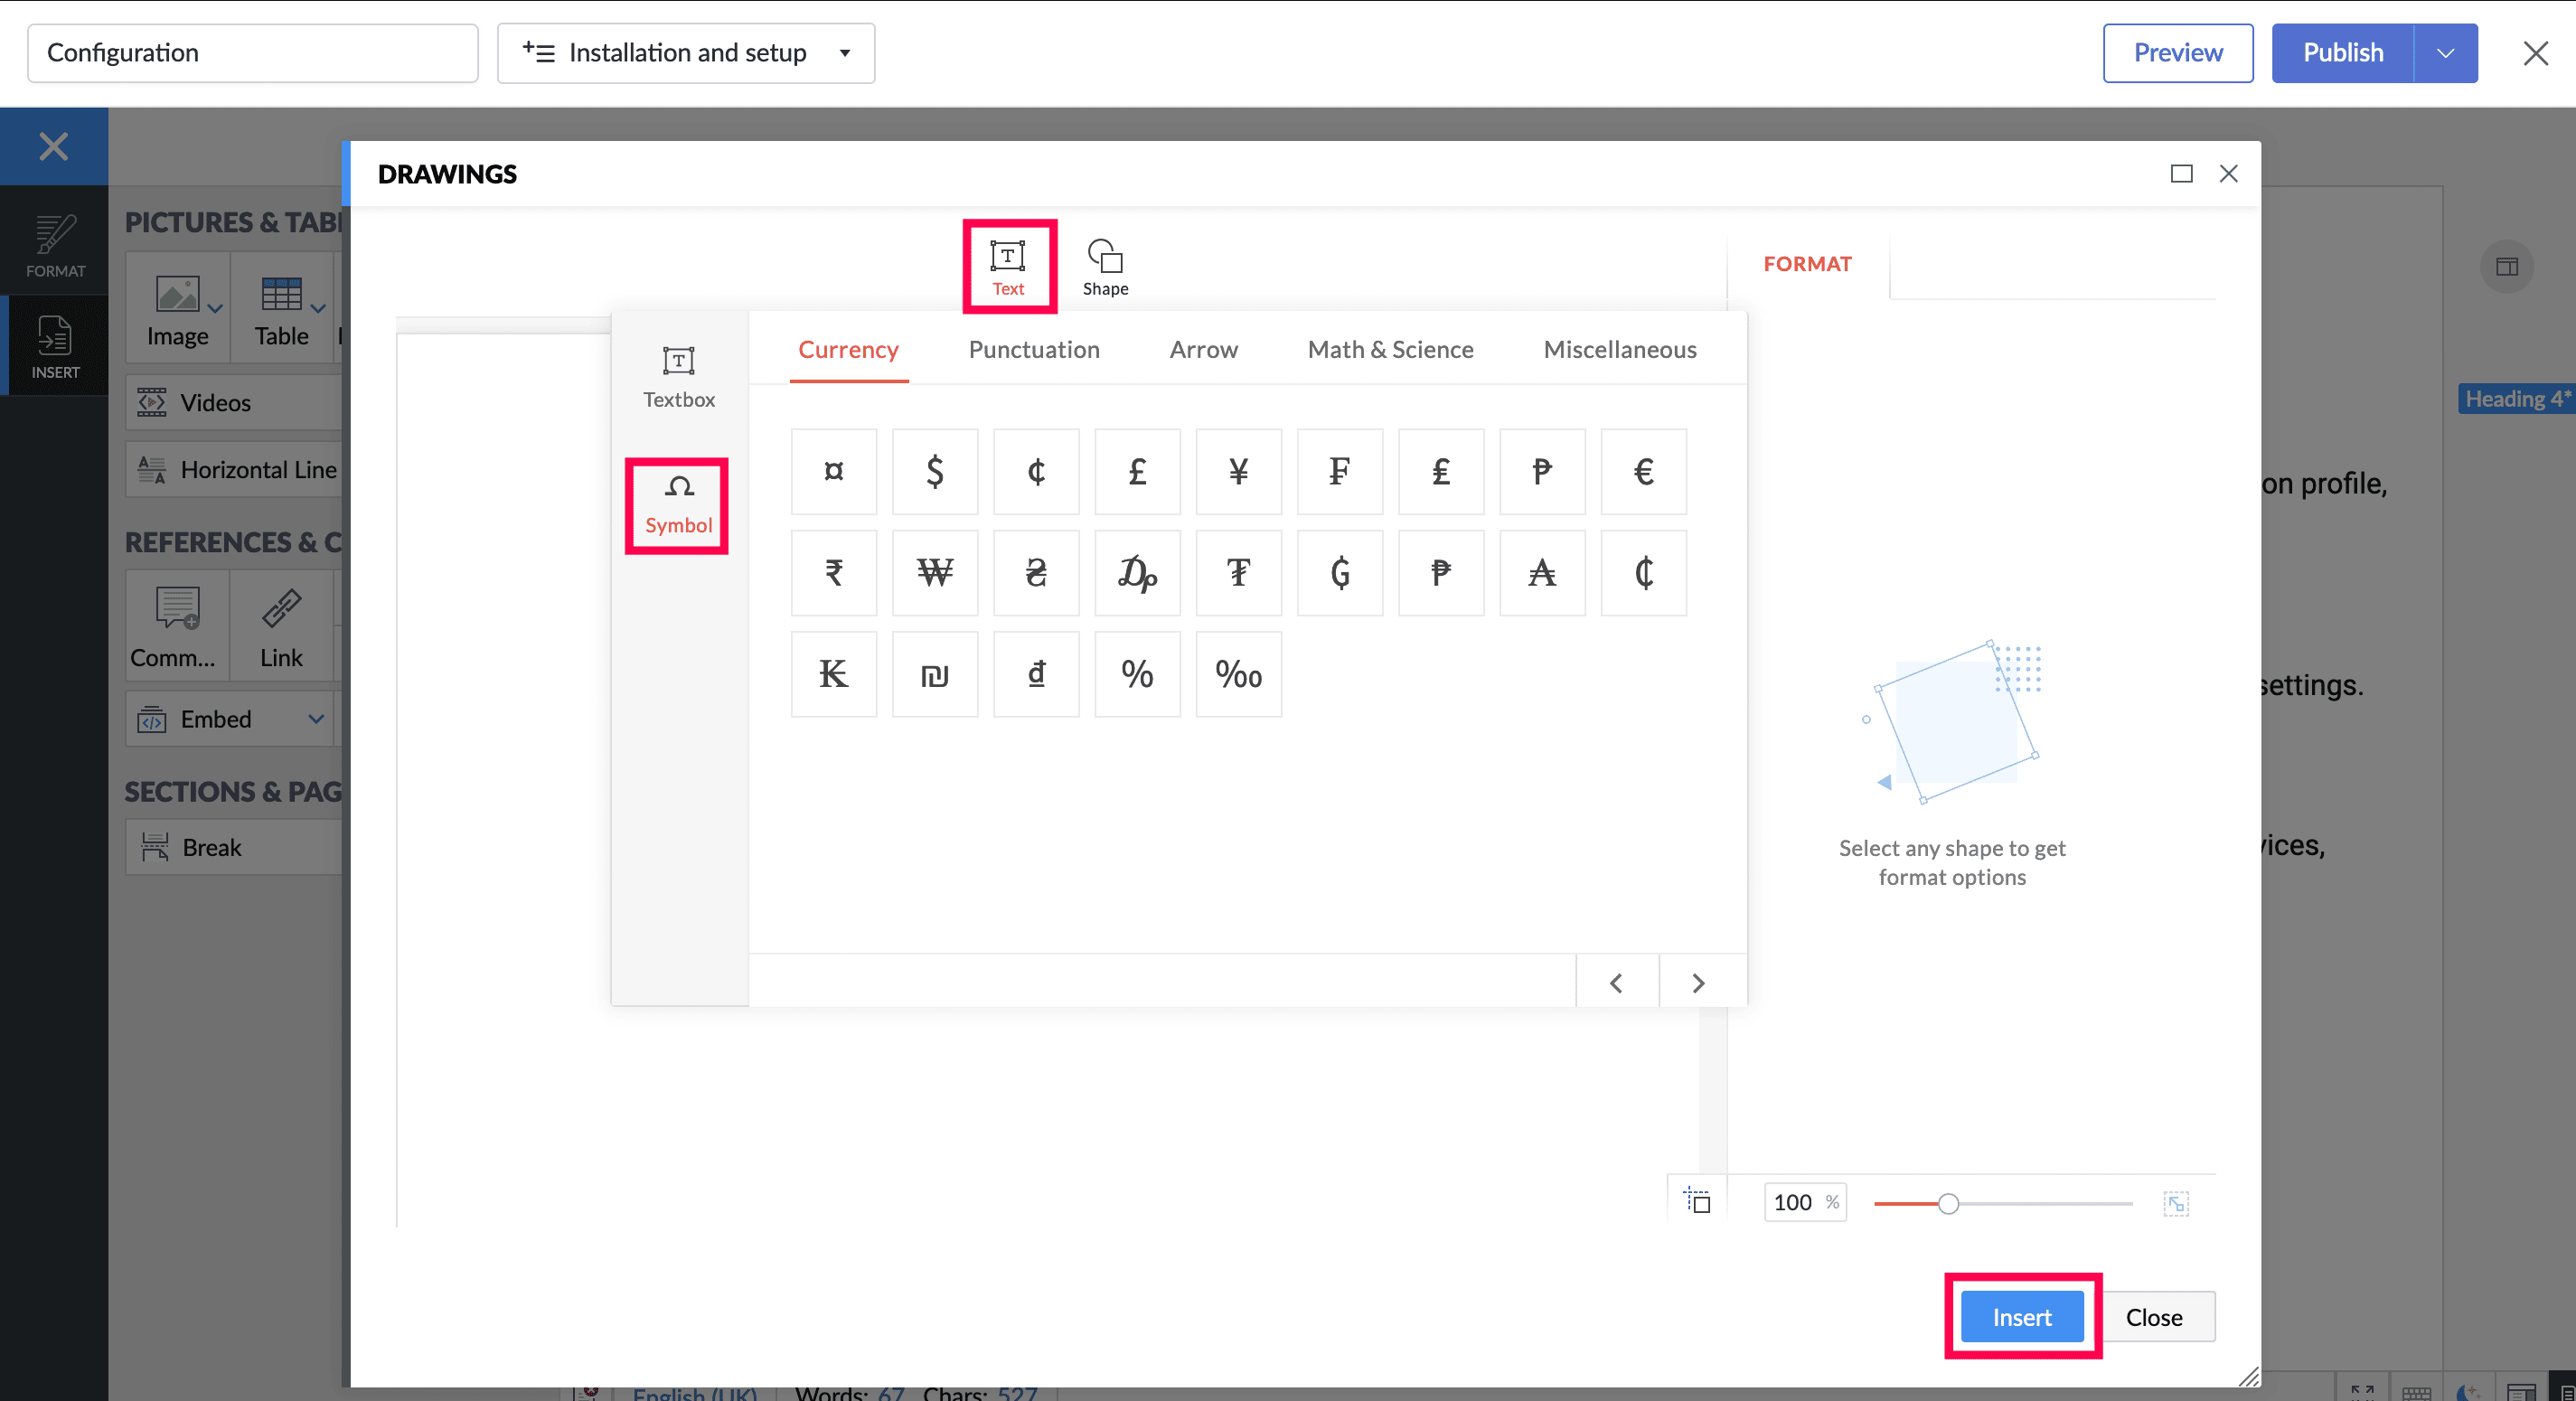Expand the Embed dropdown chevron
This screenshot has width=2576, height=1401.
point(316,719)
